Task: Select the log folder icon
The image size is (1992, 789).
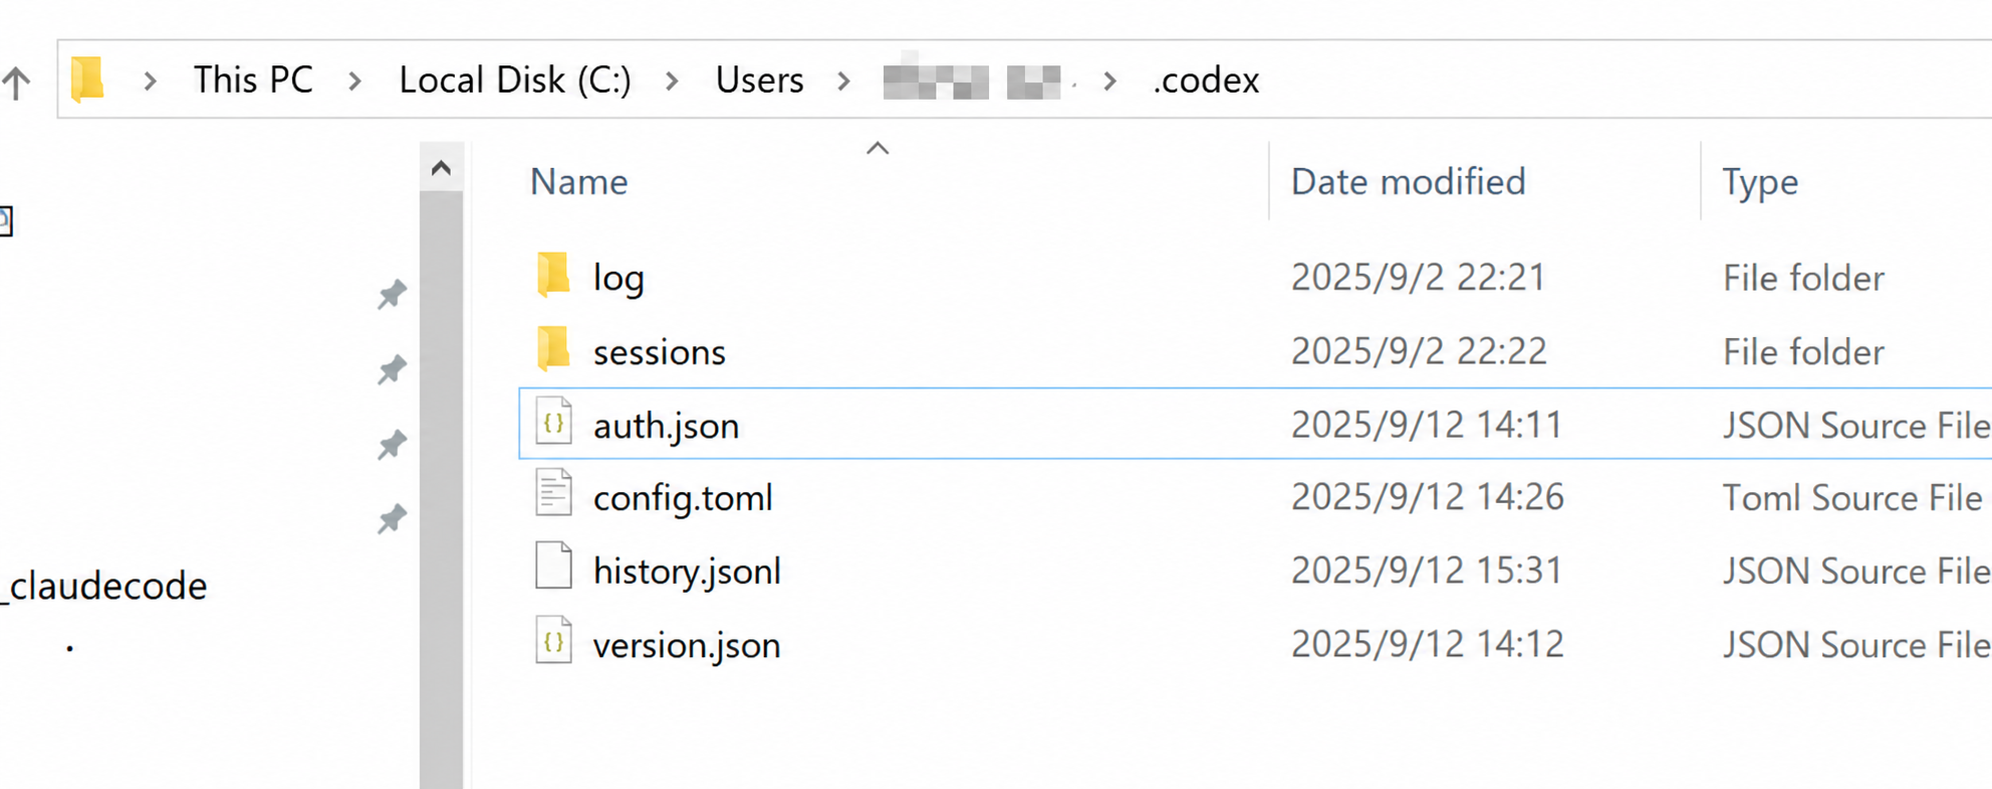Action: pos(553,275)
